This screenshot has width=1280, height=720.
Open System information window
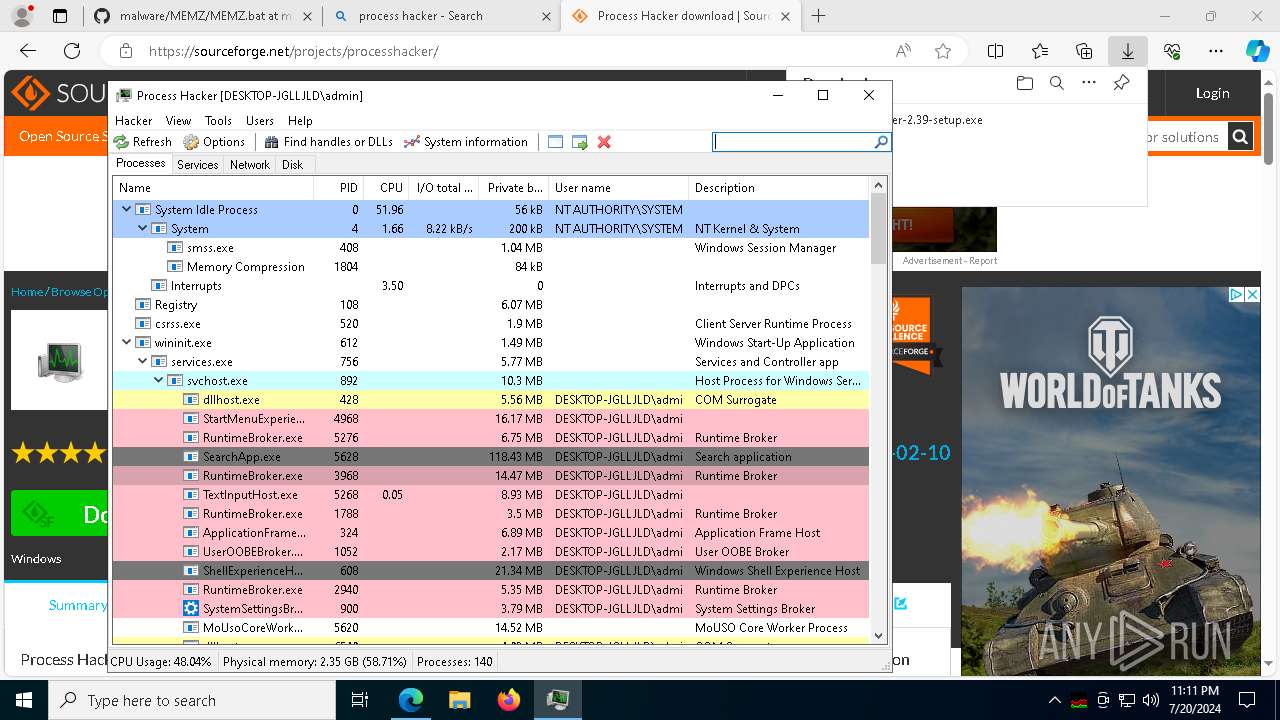click(466, 142)
